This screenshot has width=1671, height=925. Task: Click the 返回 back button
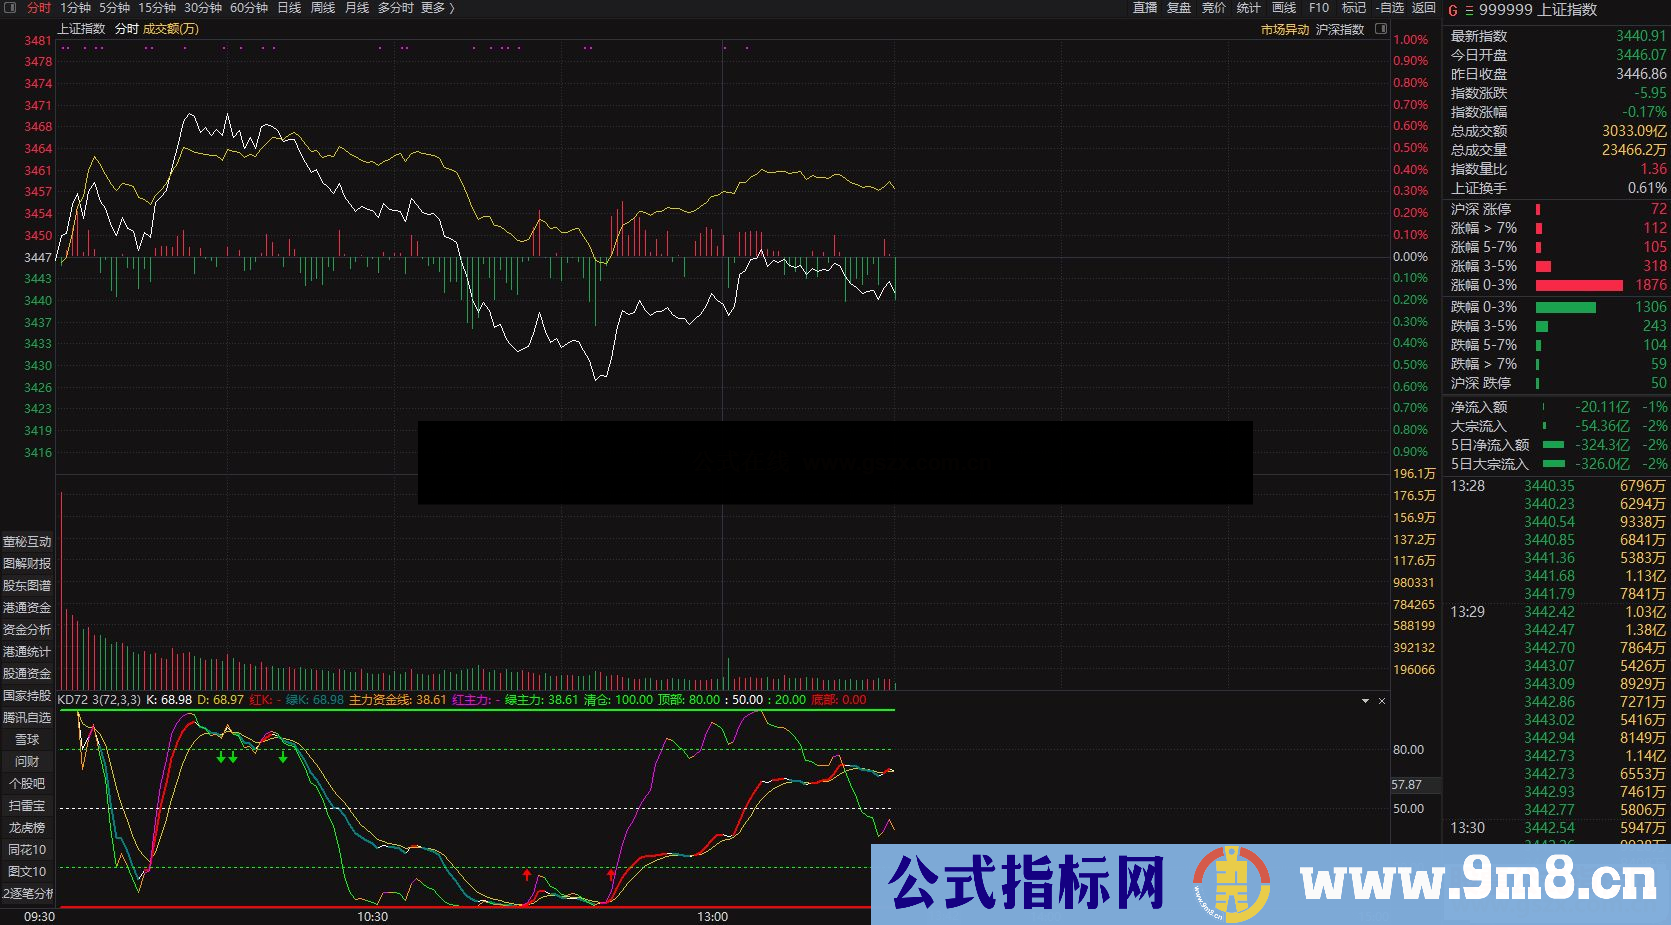click(x=1424, y=8)
